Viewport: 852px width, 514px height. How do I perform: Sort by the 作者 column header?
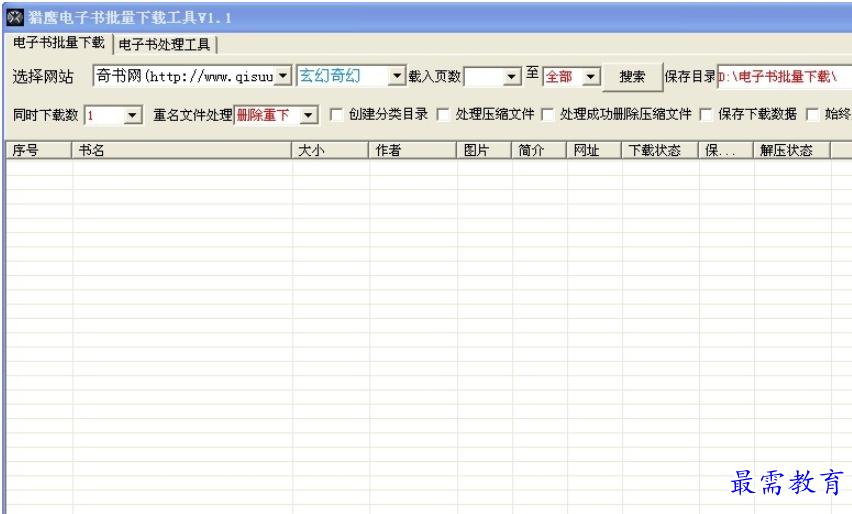coord(412,151)
